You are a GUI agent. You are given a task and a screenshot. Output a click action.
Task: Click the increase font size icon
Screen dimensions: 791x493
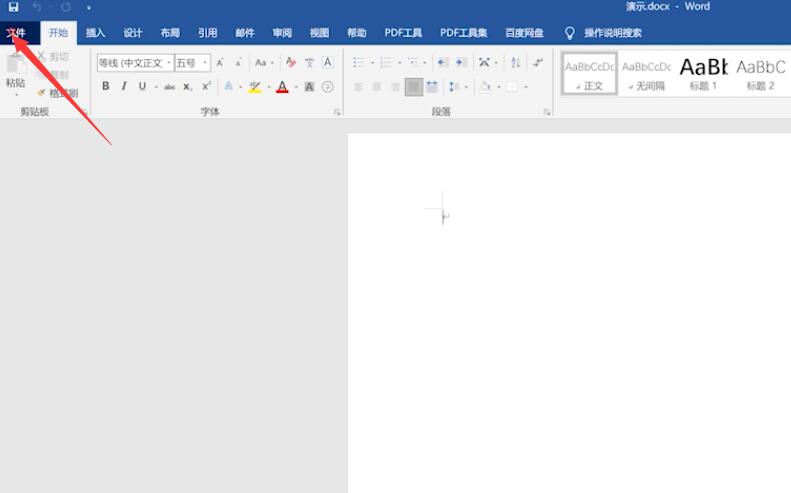(x=220, y=63)
